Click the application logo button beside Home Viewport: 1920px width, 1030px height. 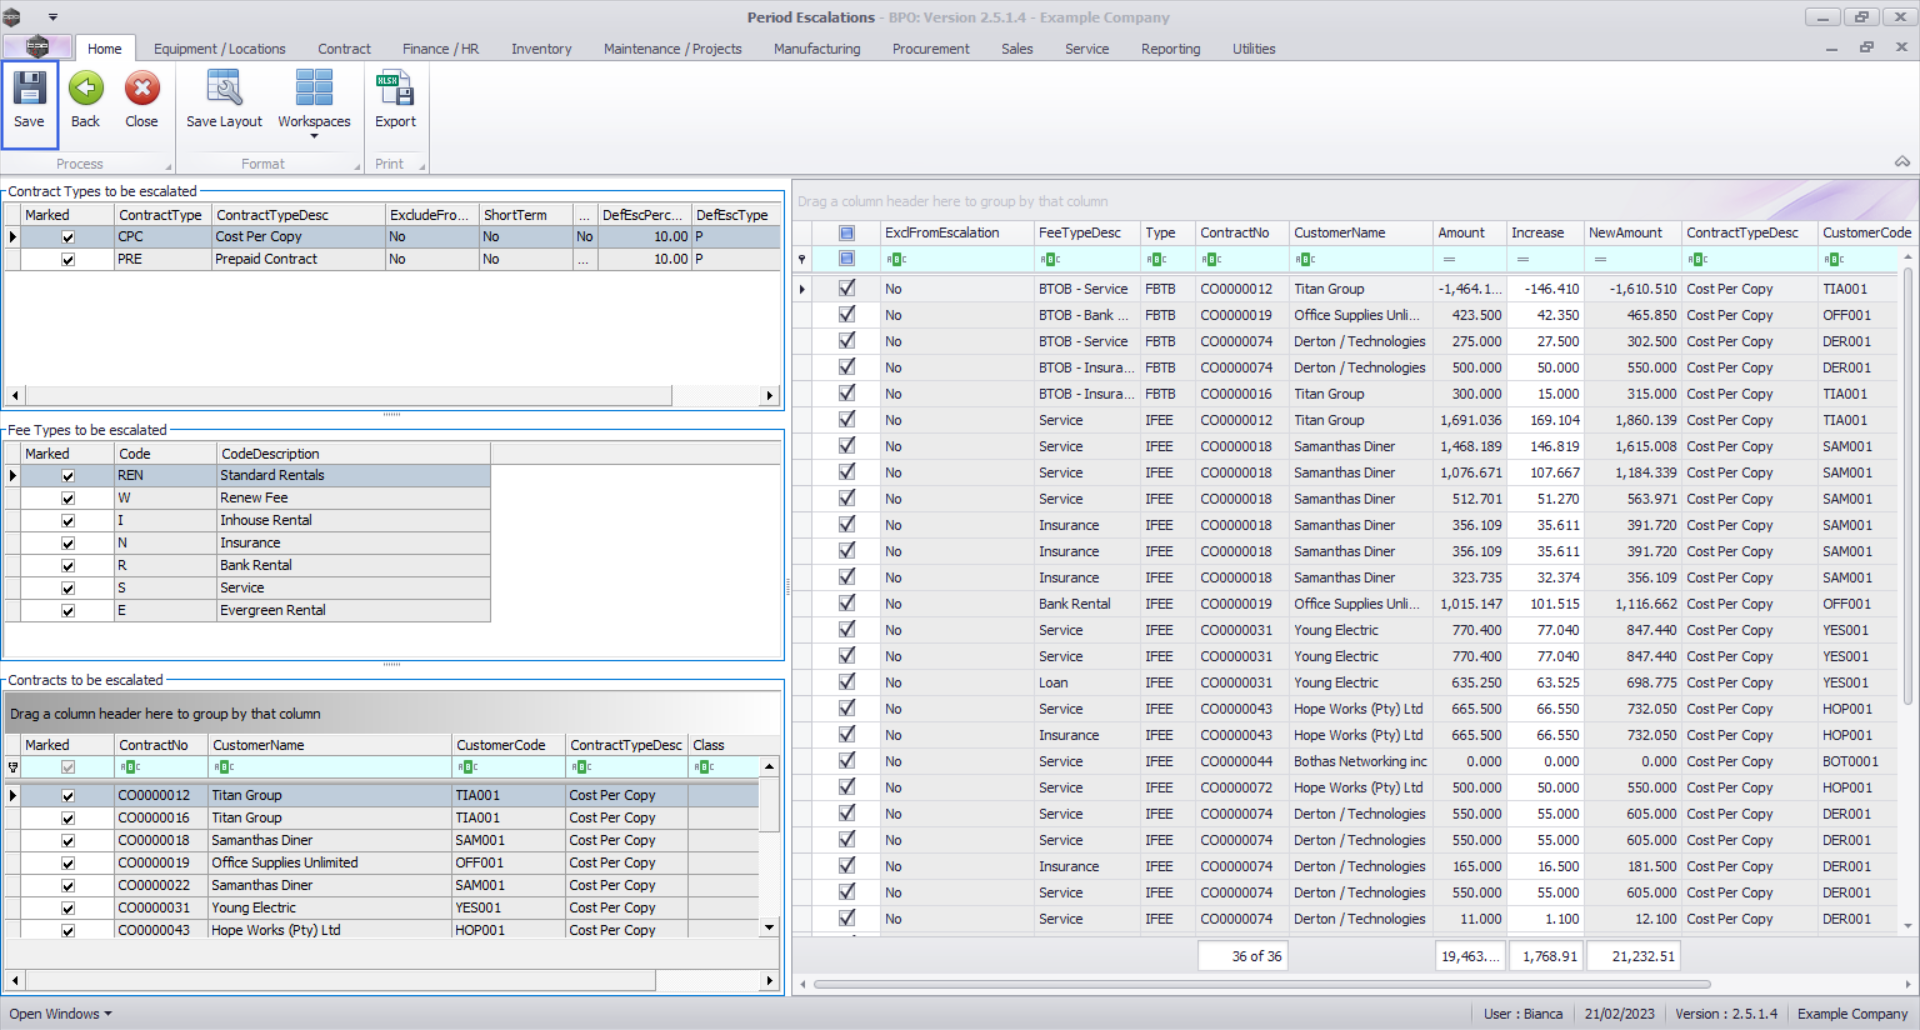37,47
